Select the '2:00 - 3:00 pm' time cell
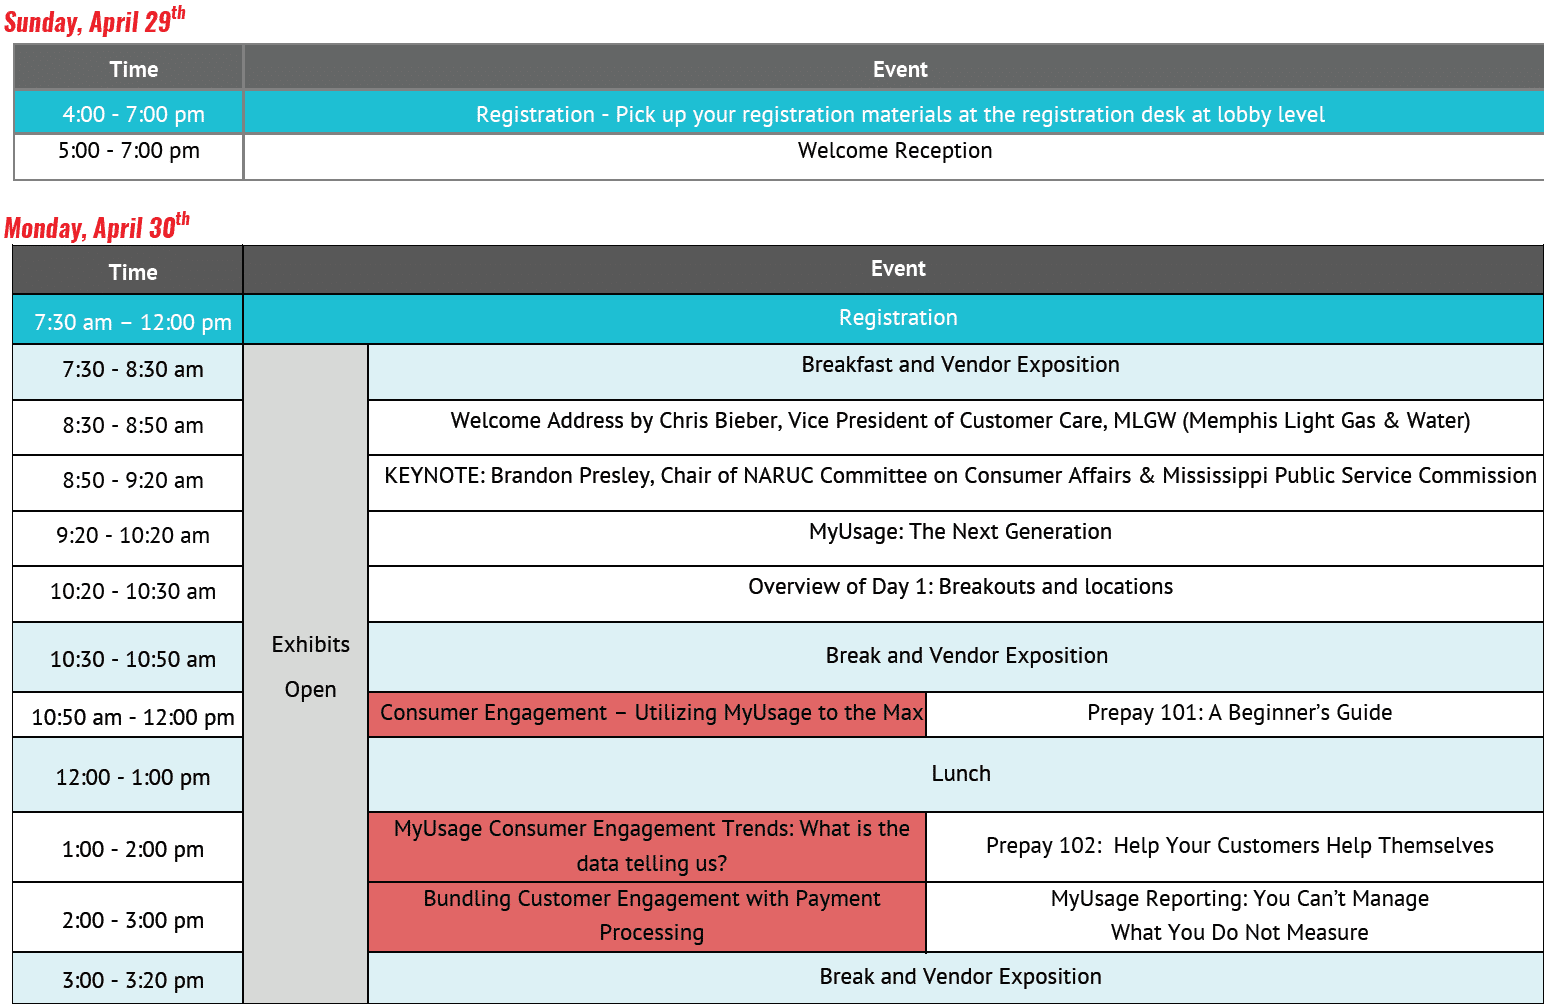1544x1008 pixels. (x=128, y=917)
